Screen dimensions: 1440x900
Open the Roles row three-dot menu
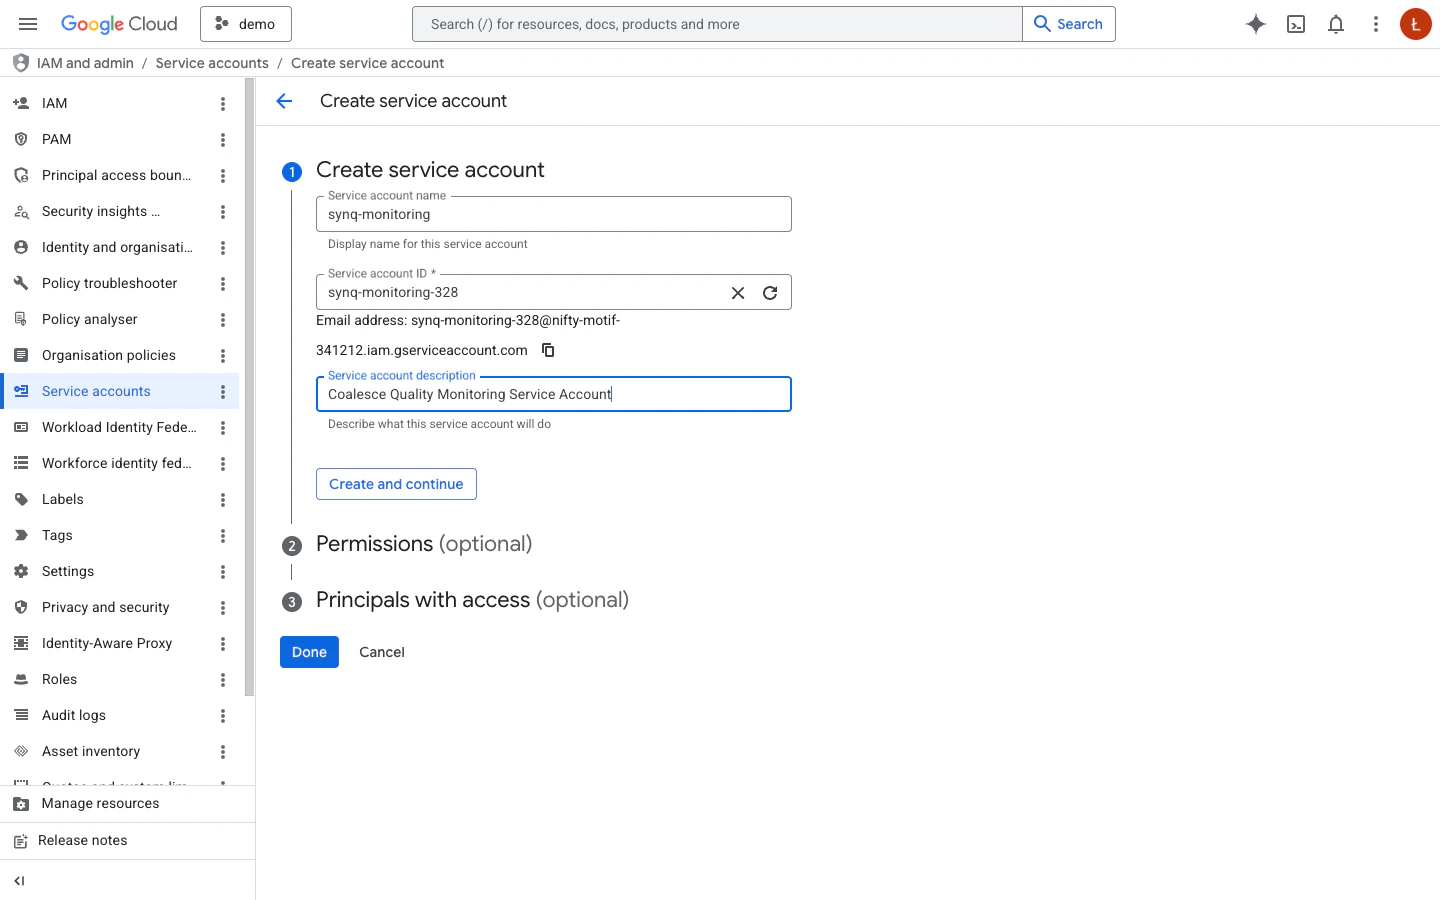(223, 679)
